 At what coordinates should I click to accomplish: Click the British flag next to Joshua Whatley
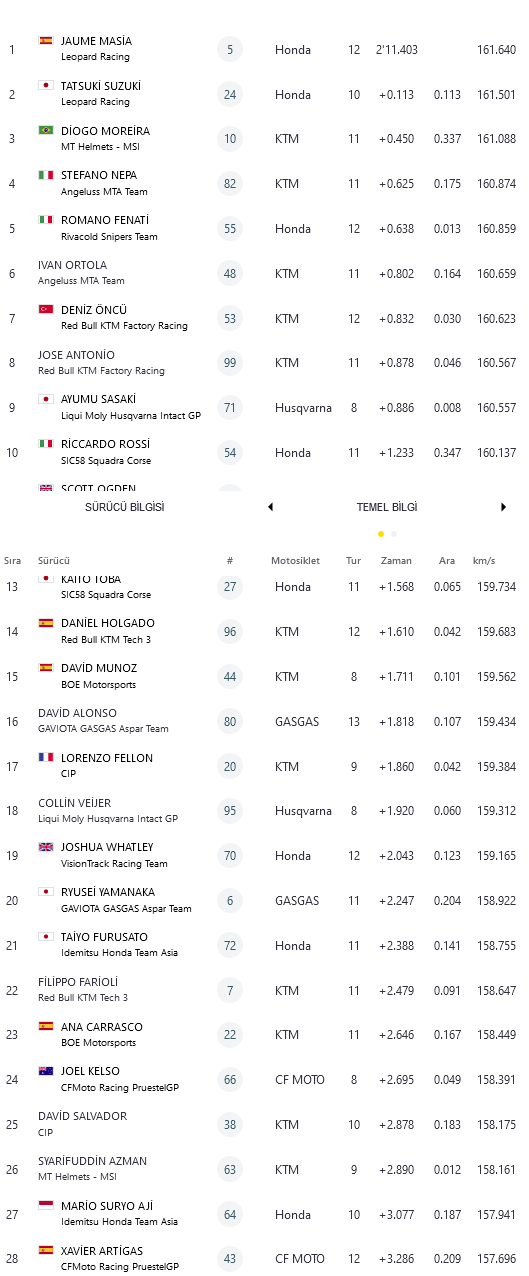pos(45,847)
